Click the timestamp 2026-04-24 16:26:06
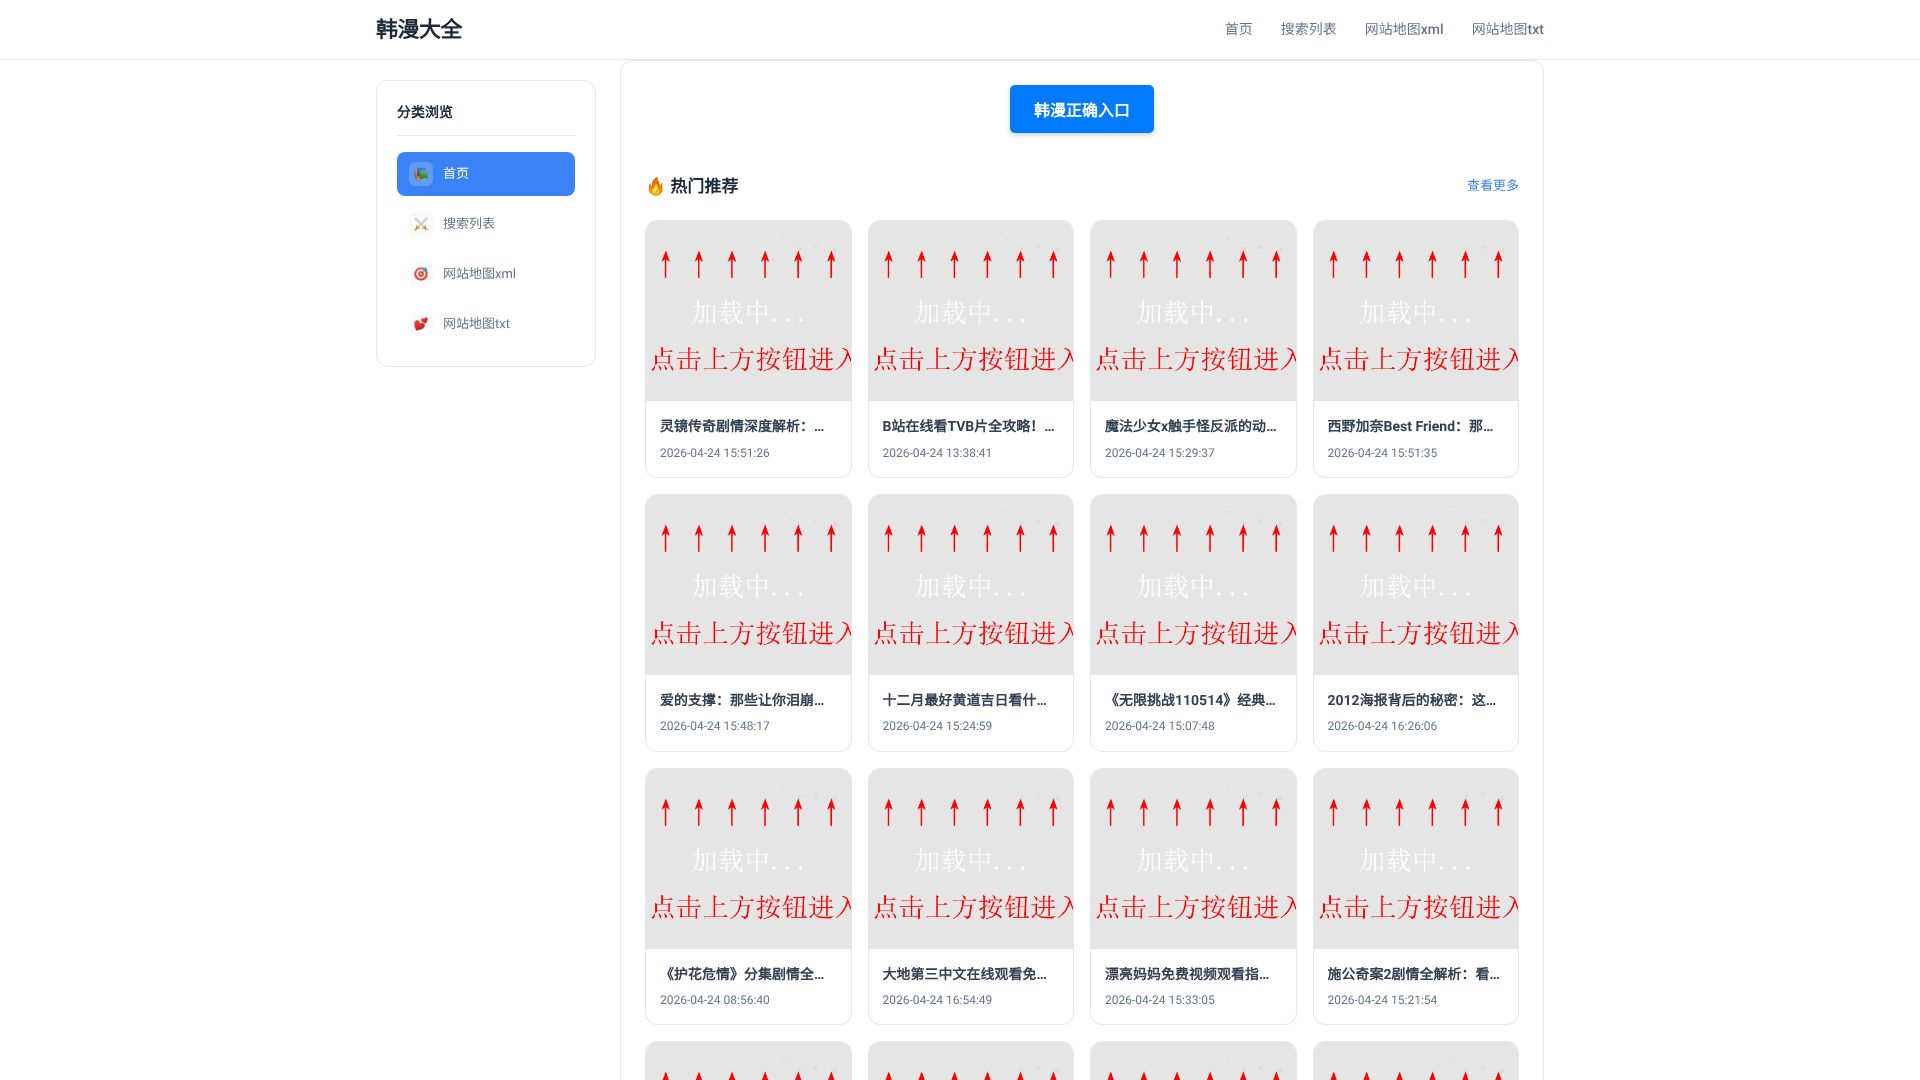Screen dimensions: 1920x1080 pos(1382,726)
